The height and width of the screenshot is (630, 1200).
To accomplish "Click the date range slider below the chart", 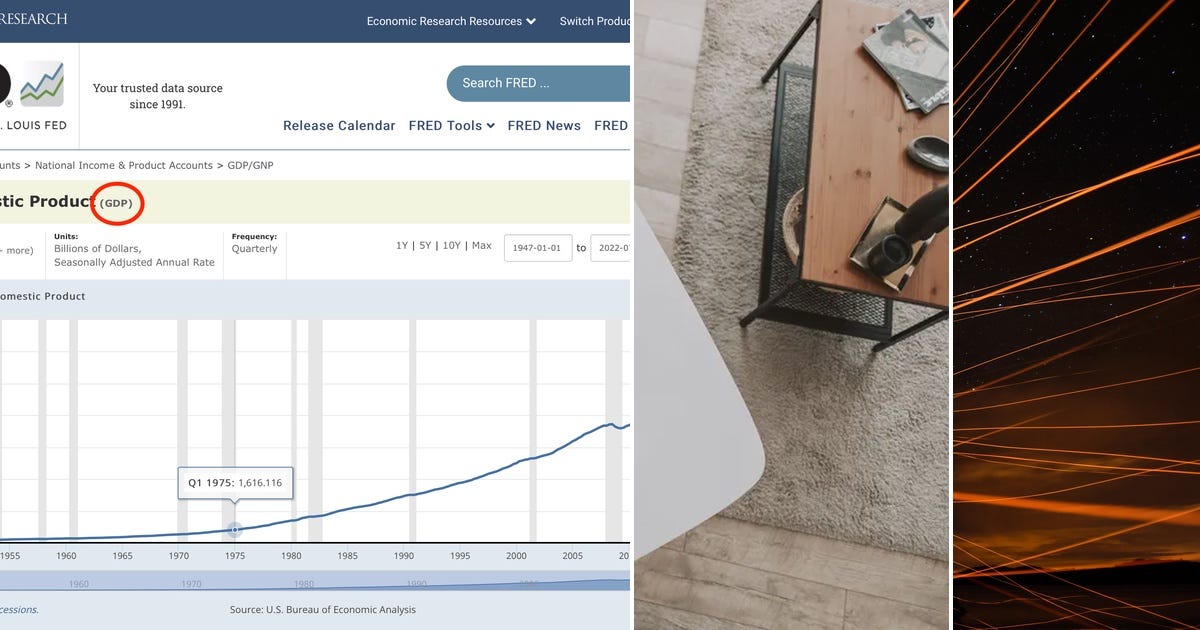I will pos(315,583).
